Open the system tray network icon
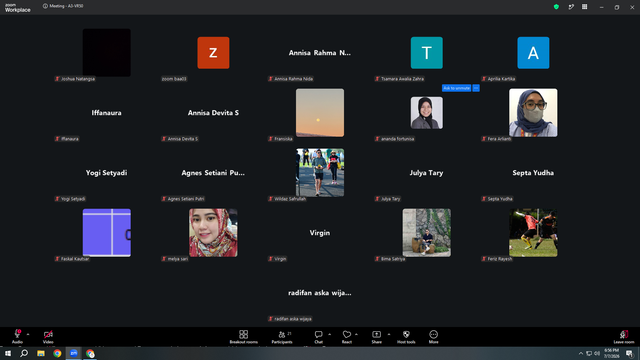The image size is (640, 360). 589,353
